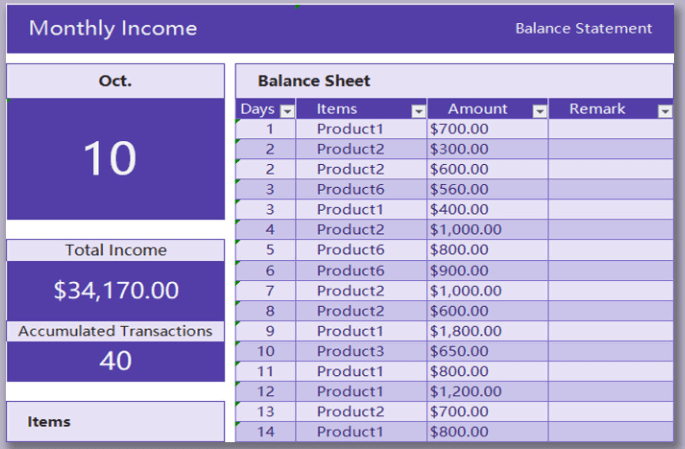Click the Balance Statement link in header
The width and height of the screenshot is (685, 449).
click(x=583, y=29)
